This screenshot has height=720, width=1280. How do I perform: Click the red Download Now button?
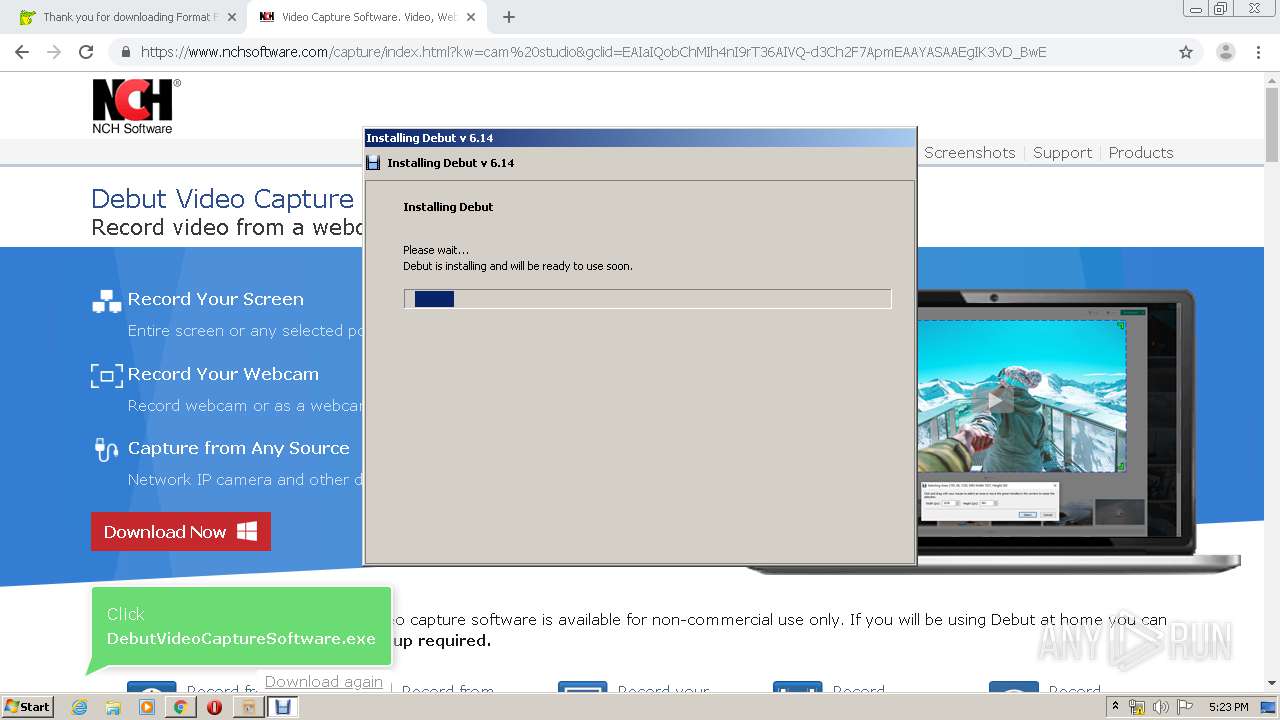pos(181,532)
